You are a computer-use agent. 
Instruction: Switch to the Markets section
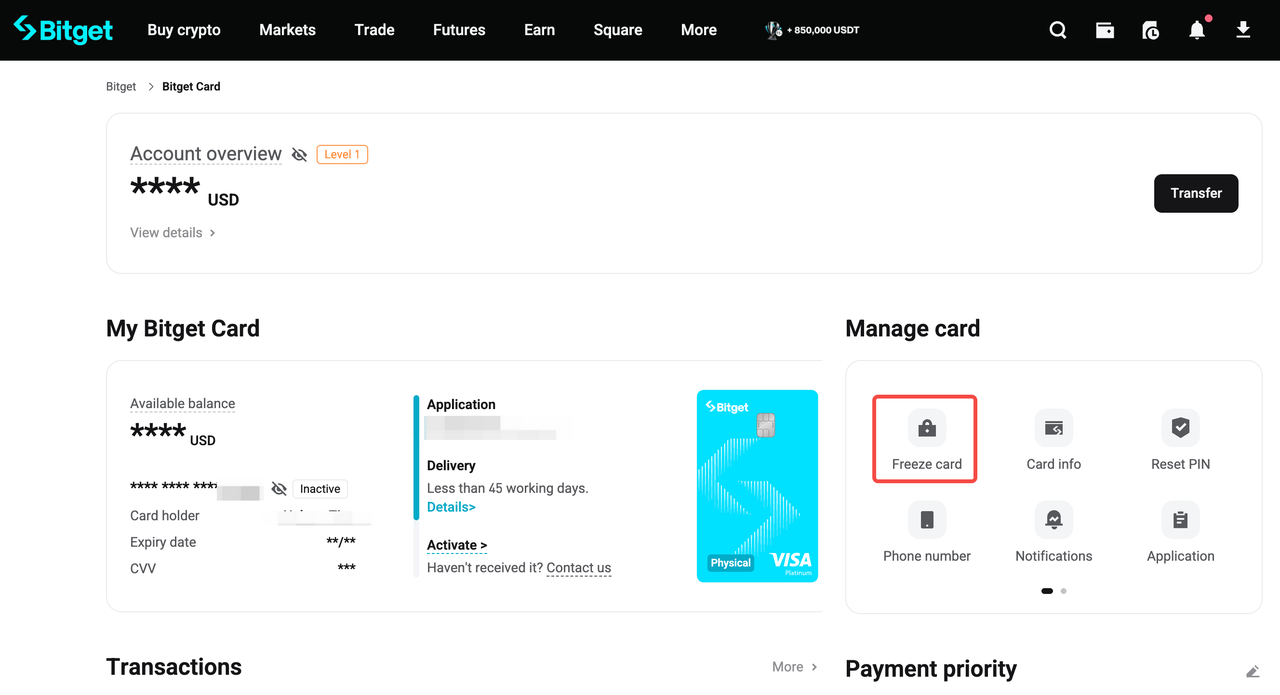[x=287, y=30]
